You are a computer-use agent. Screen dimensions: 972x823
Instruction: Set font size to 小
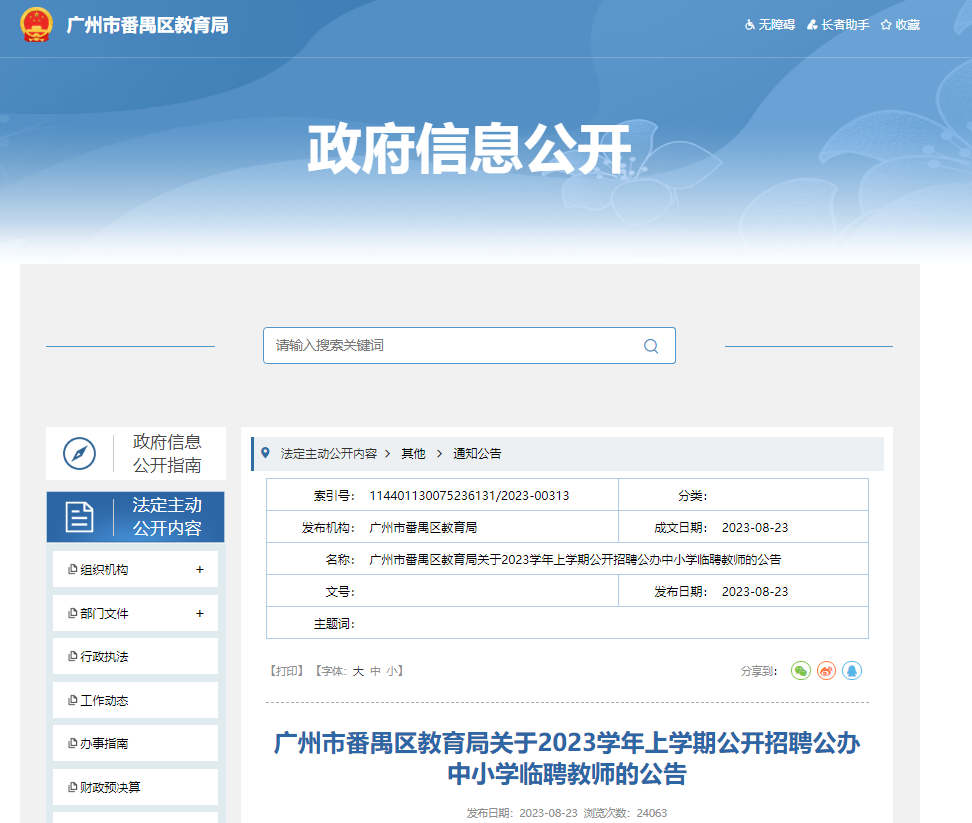pos(392,671)
